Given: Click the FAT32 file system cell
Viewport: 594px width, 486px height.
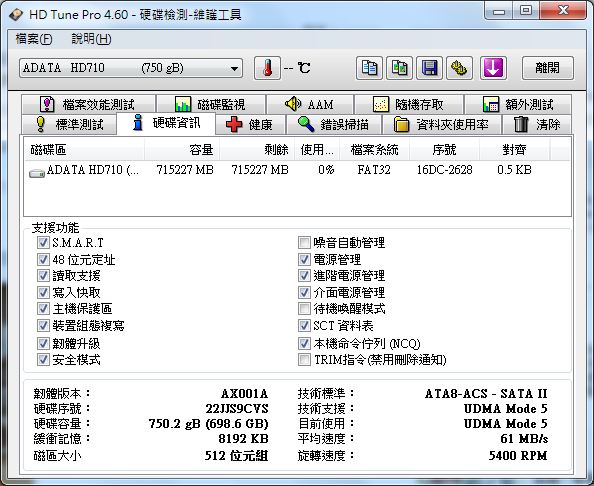Looking at the screenshot, I should click(374, 170).
